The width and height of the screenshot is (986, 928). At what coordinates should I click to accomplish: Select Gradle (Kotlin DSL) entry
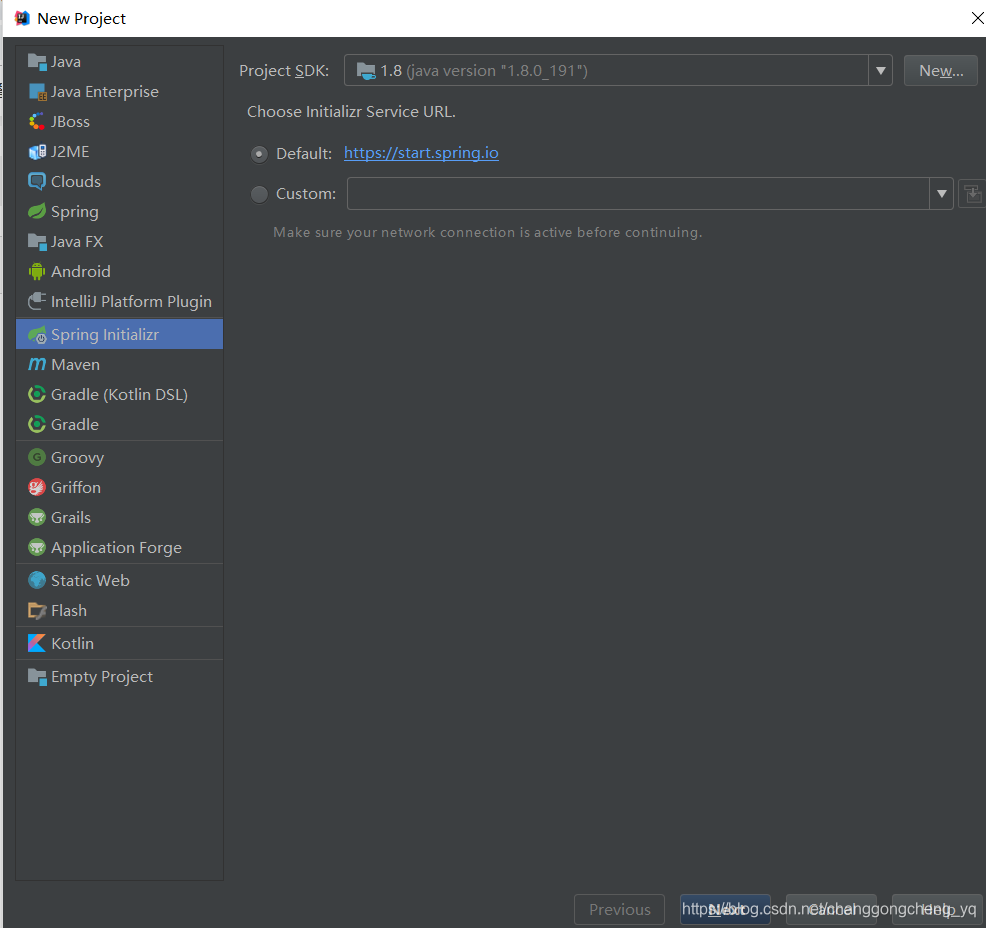(119, 394)
